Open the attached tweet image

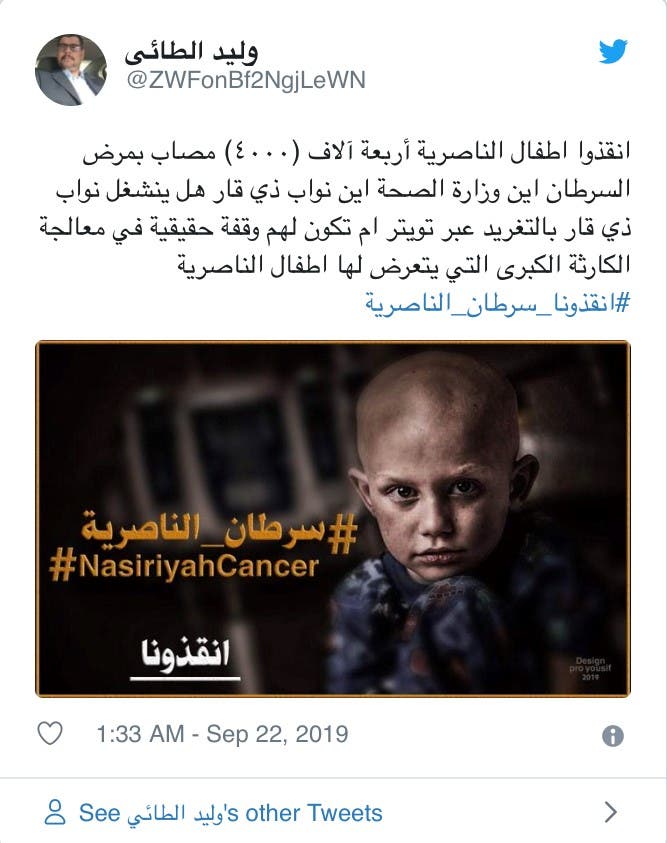coord(333,519)
